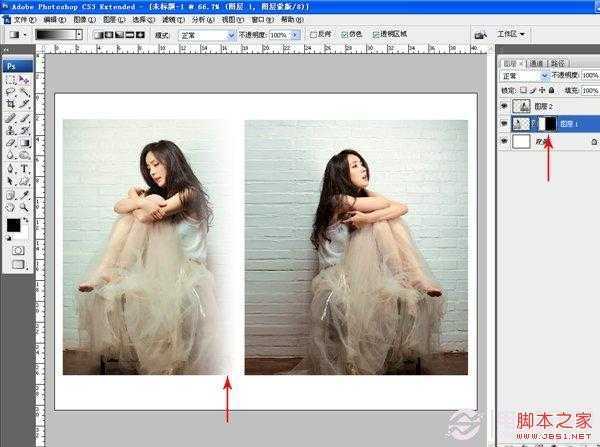
Task: Toggle the 仿色 (Dither) checkbox
Action: (346, 35)
